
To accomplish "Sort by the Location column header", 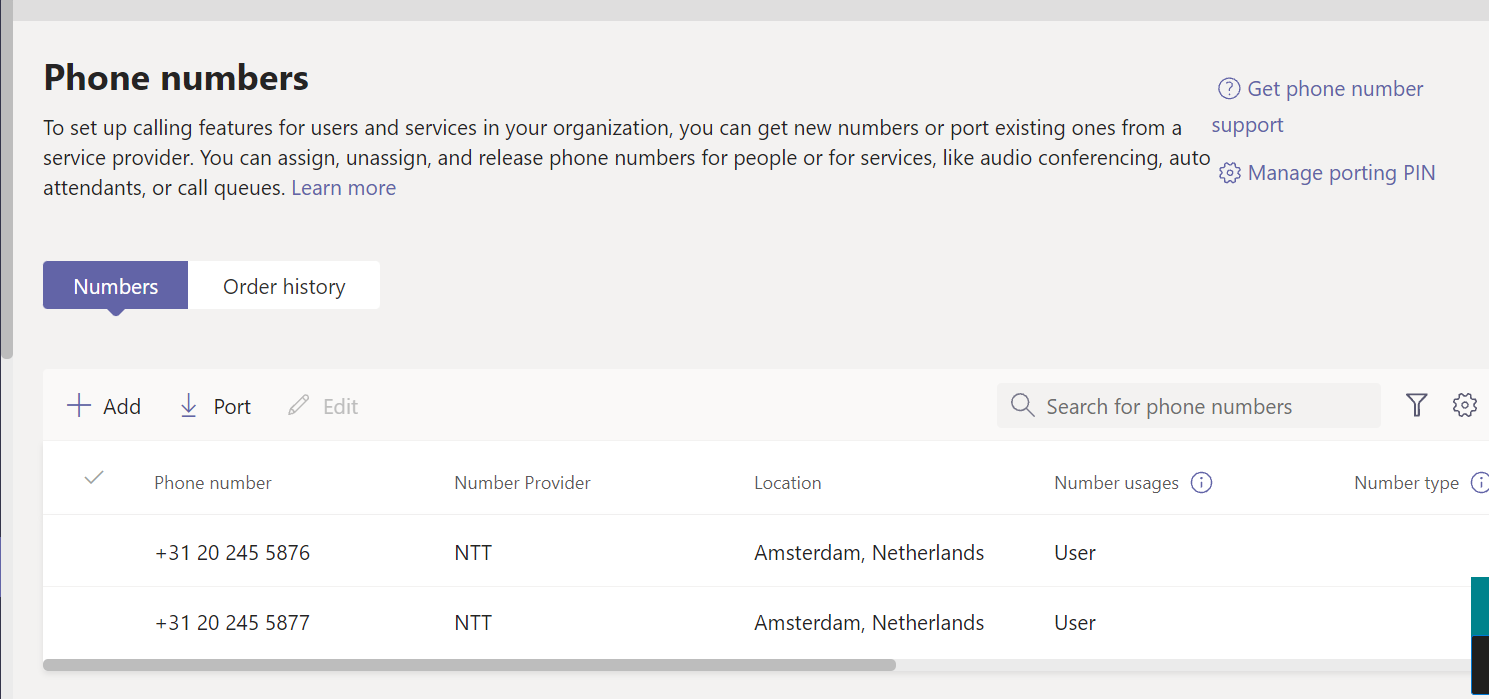I will pos(787,483).
